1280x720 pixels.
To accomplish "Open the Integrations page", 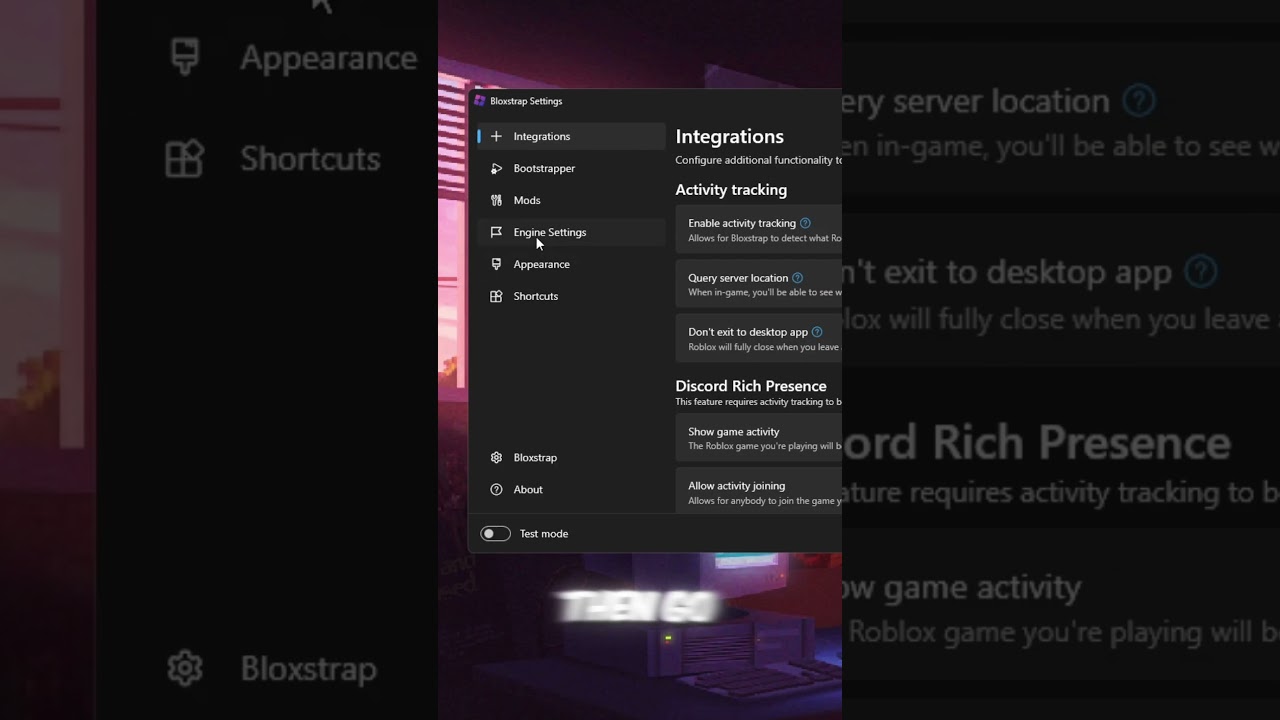I will [571, 136].
